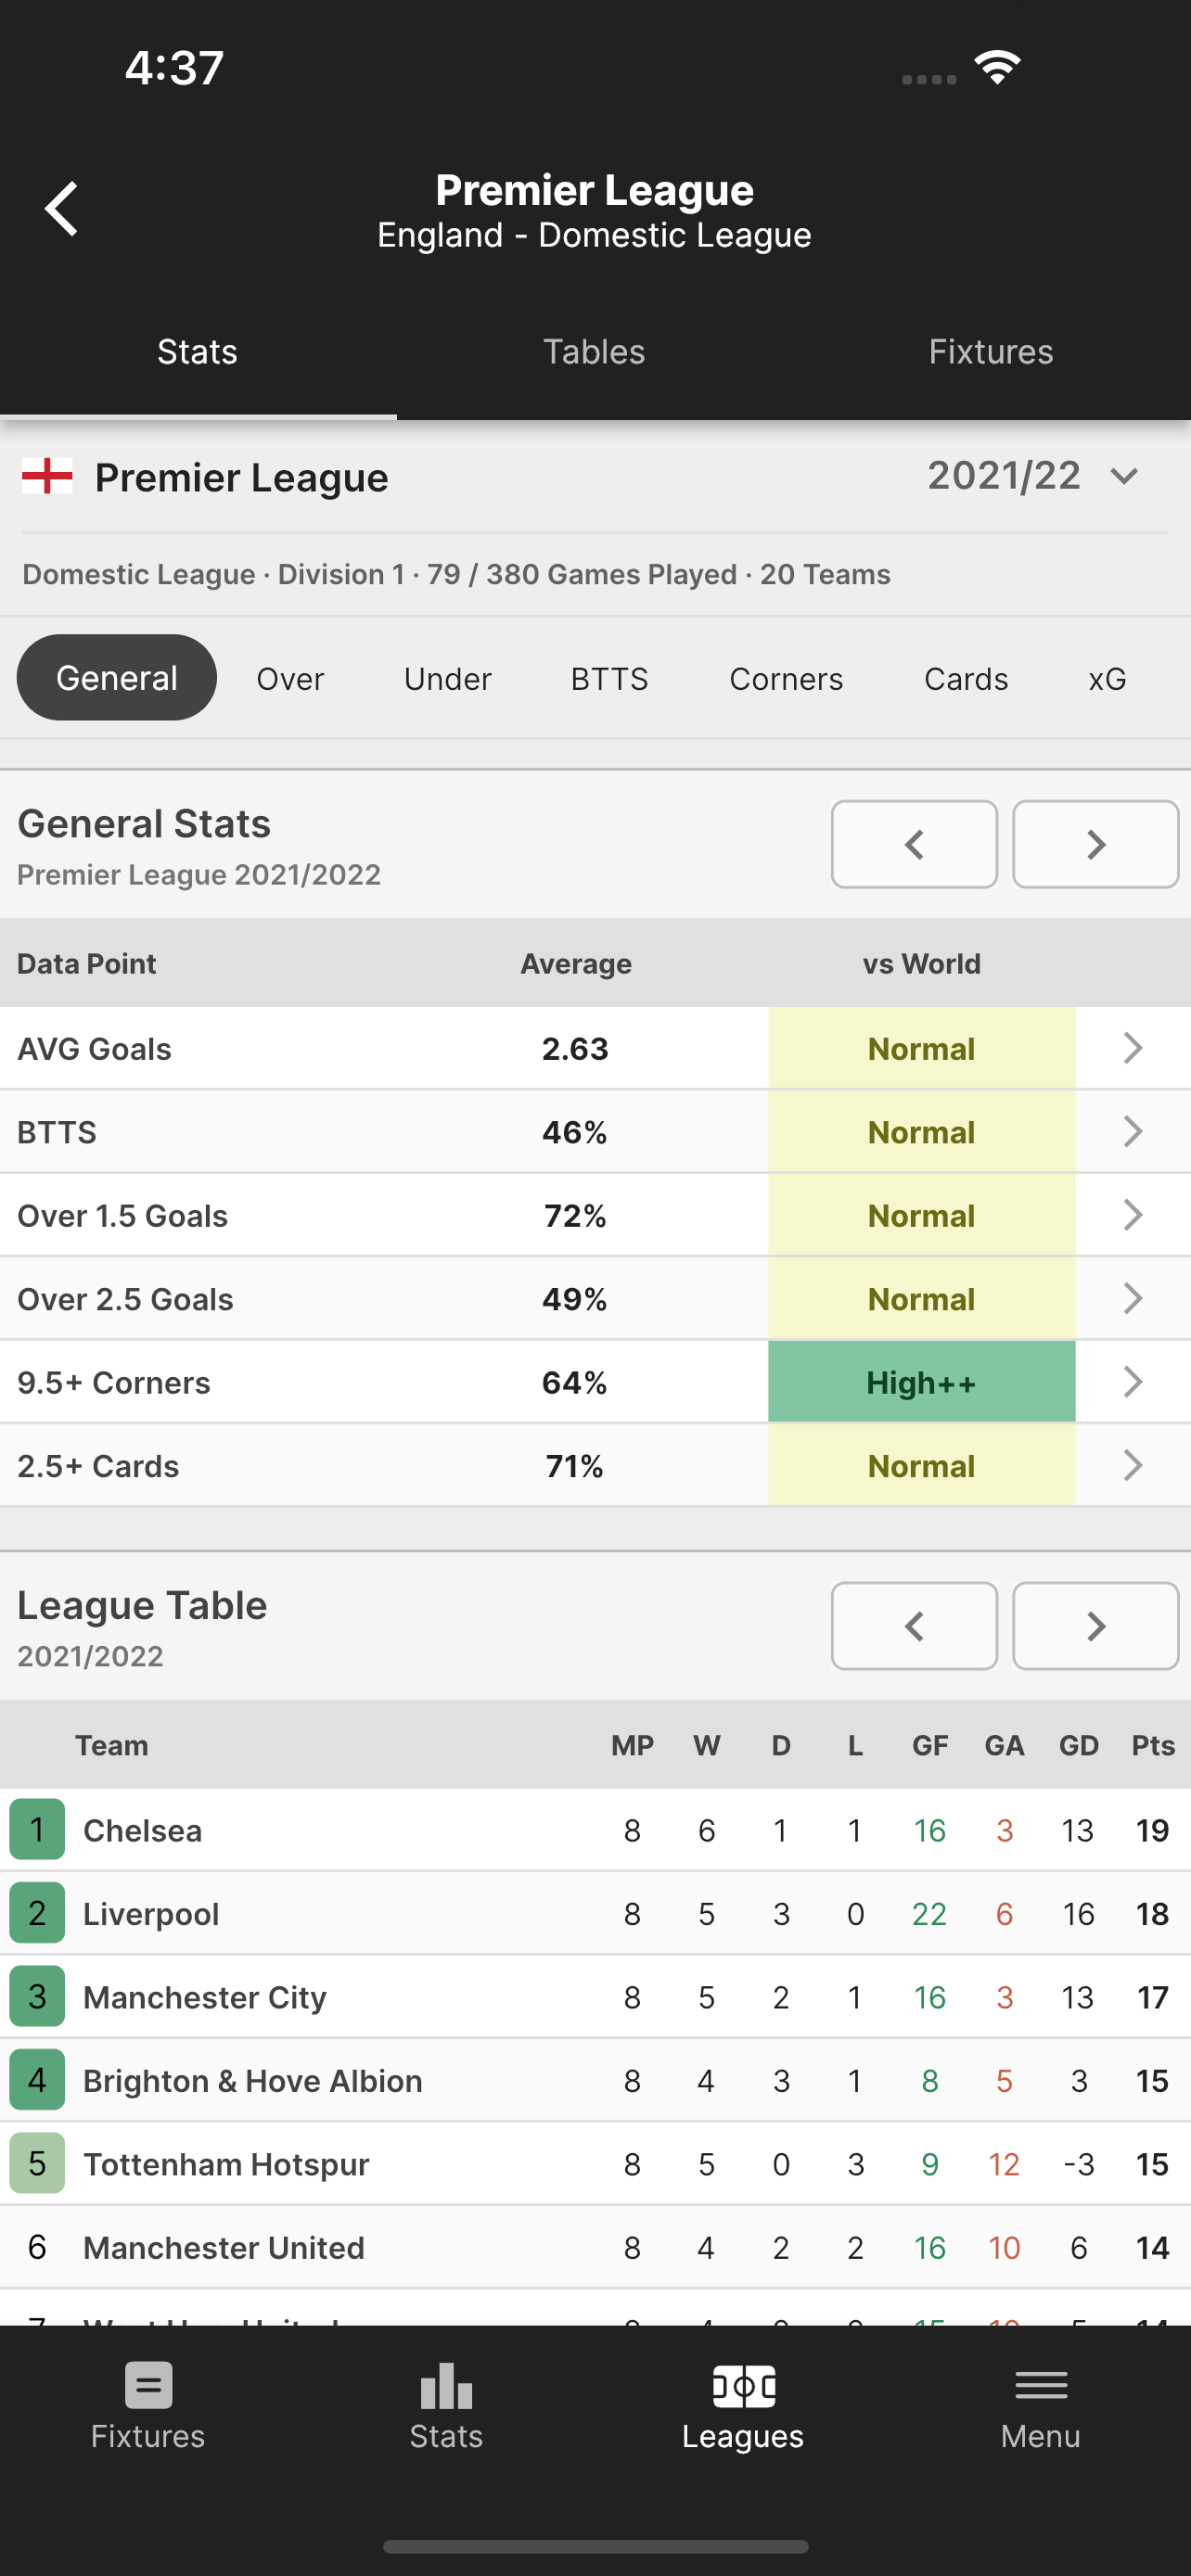Expand 9.5+ Corners row chevron
The width and height of the screenshot is (1191, 2576).
(1132, 1382)
